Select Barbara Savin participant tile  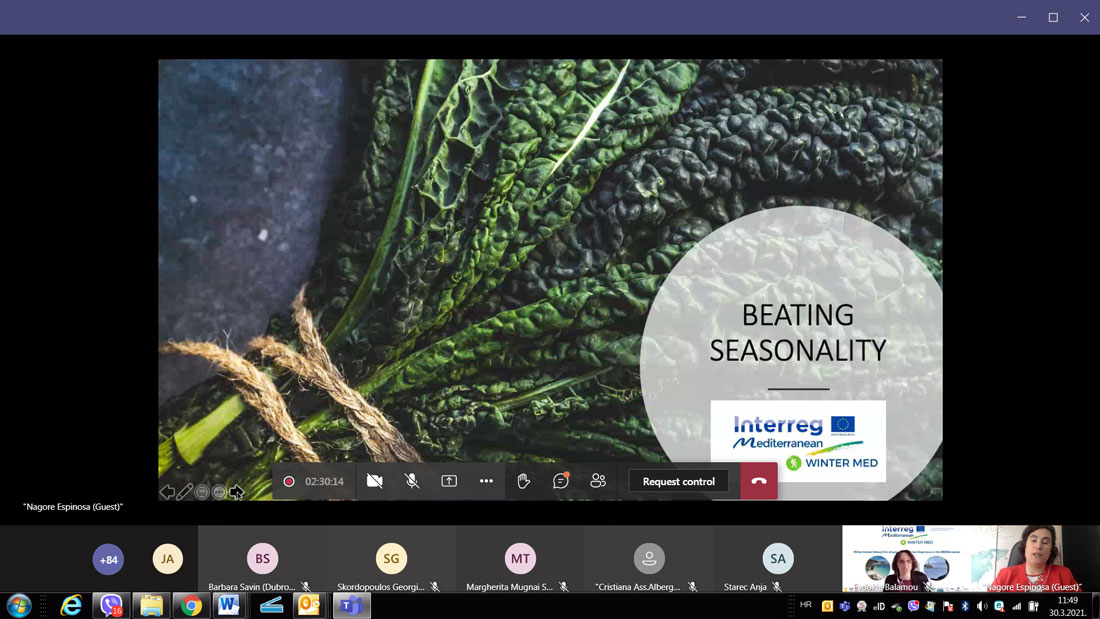point(262,559)
